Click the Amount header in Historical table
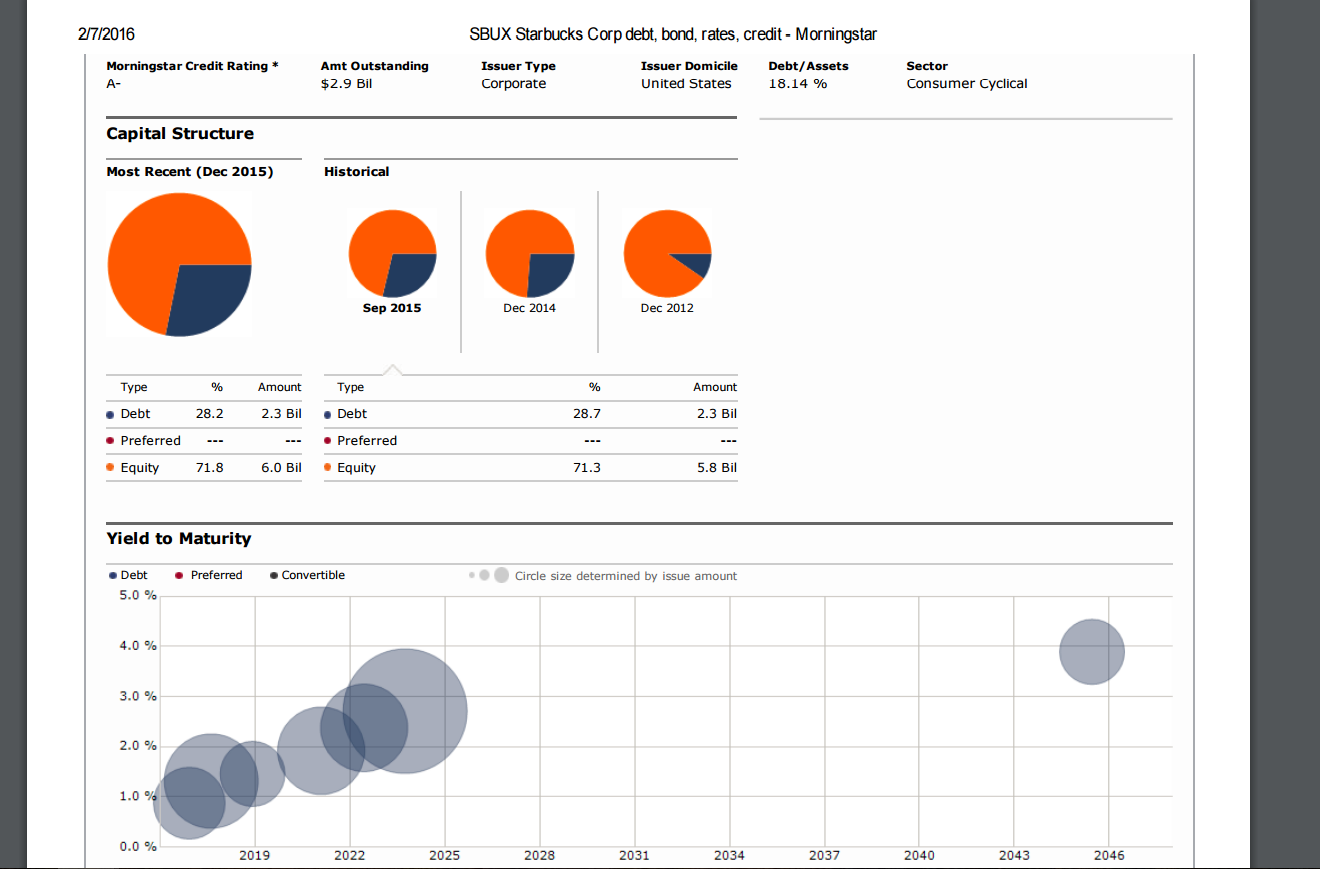The image size is (1320, 869). (715, 387)
